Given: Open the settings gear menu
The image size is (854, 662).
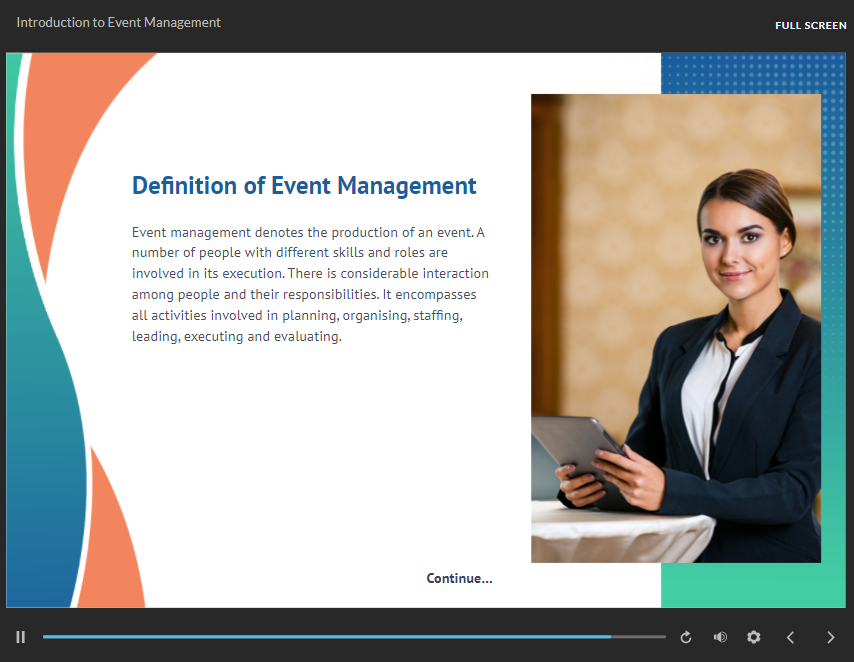Looking at the screenshot, I should [x=754, y=637].
